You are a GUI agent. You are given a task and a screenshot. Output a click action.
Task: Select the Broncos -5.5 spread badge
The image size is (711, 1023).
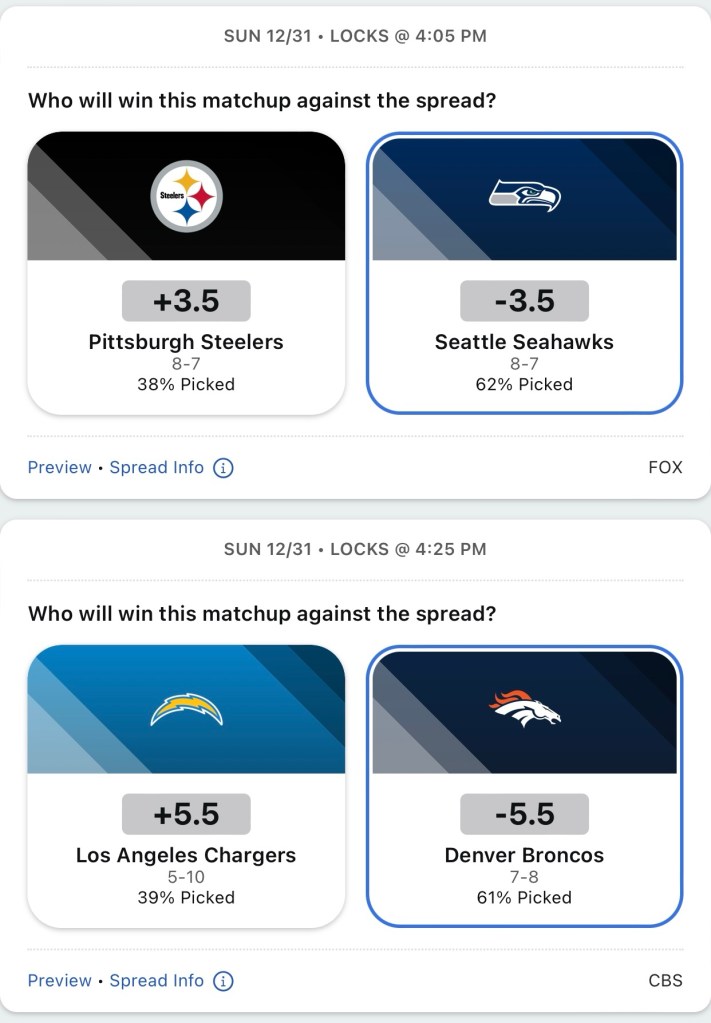pos(524,814)
